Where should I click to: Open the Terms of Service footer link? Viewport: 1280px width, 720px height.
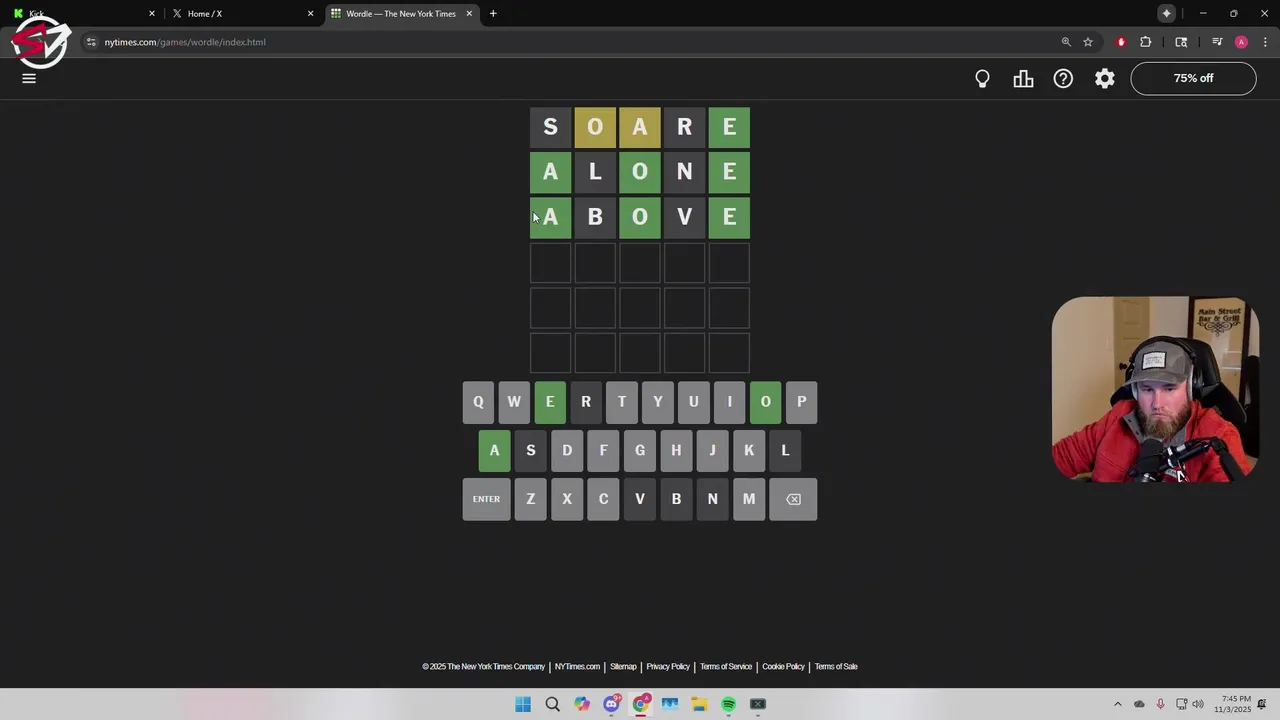point(726,667)
